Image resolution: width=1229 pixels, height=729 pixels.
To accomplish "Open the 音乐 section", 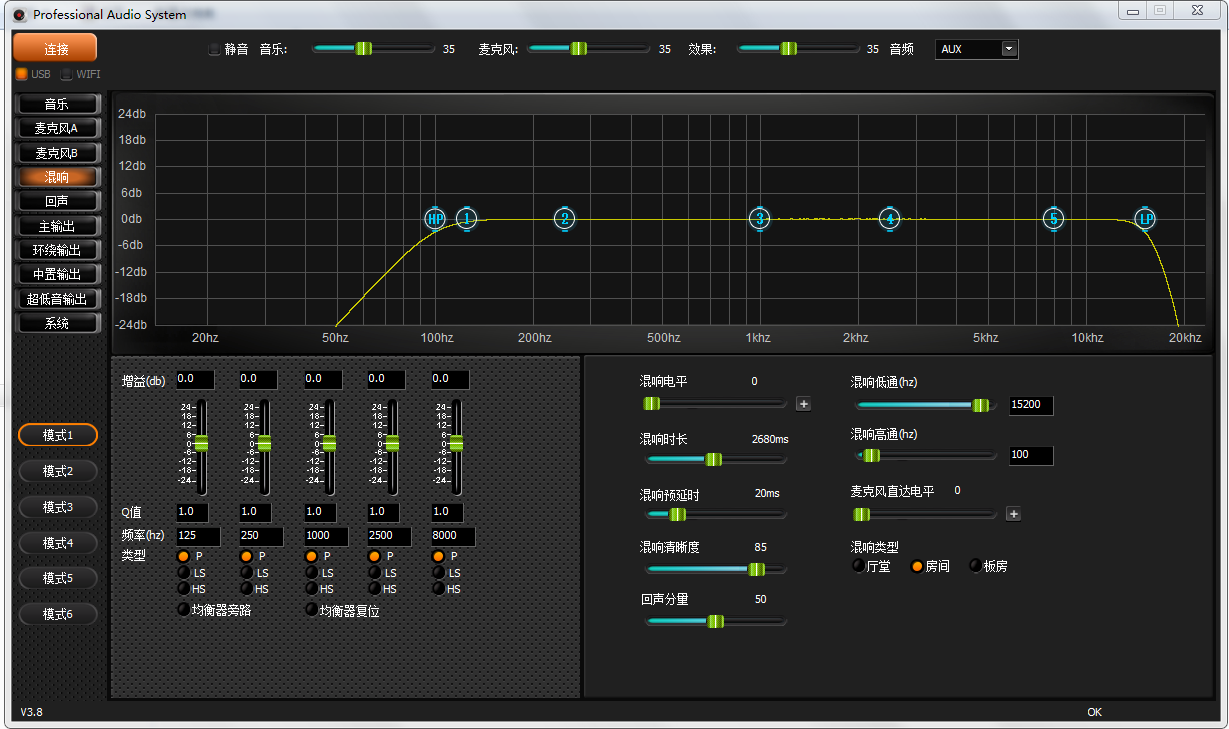I will 57,104.
